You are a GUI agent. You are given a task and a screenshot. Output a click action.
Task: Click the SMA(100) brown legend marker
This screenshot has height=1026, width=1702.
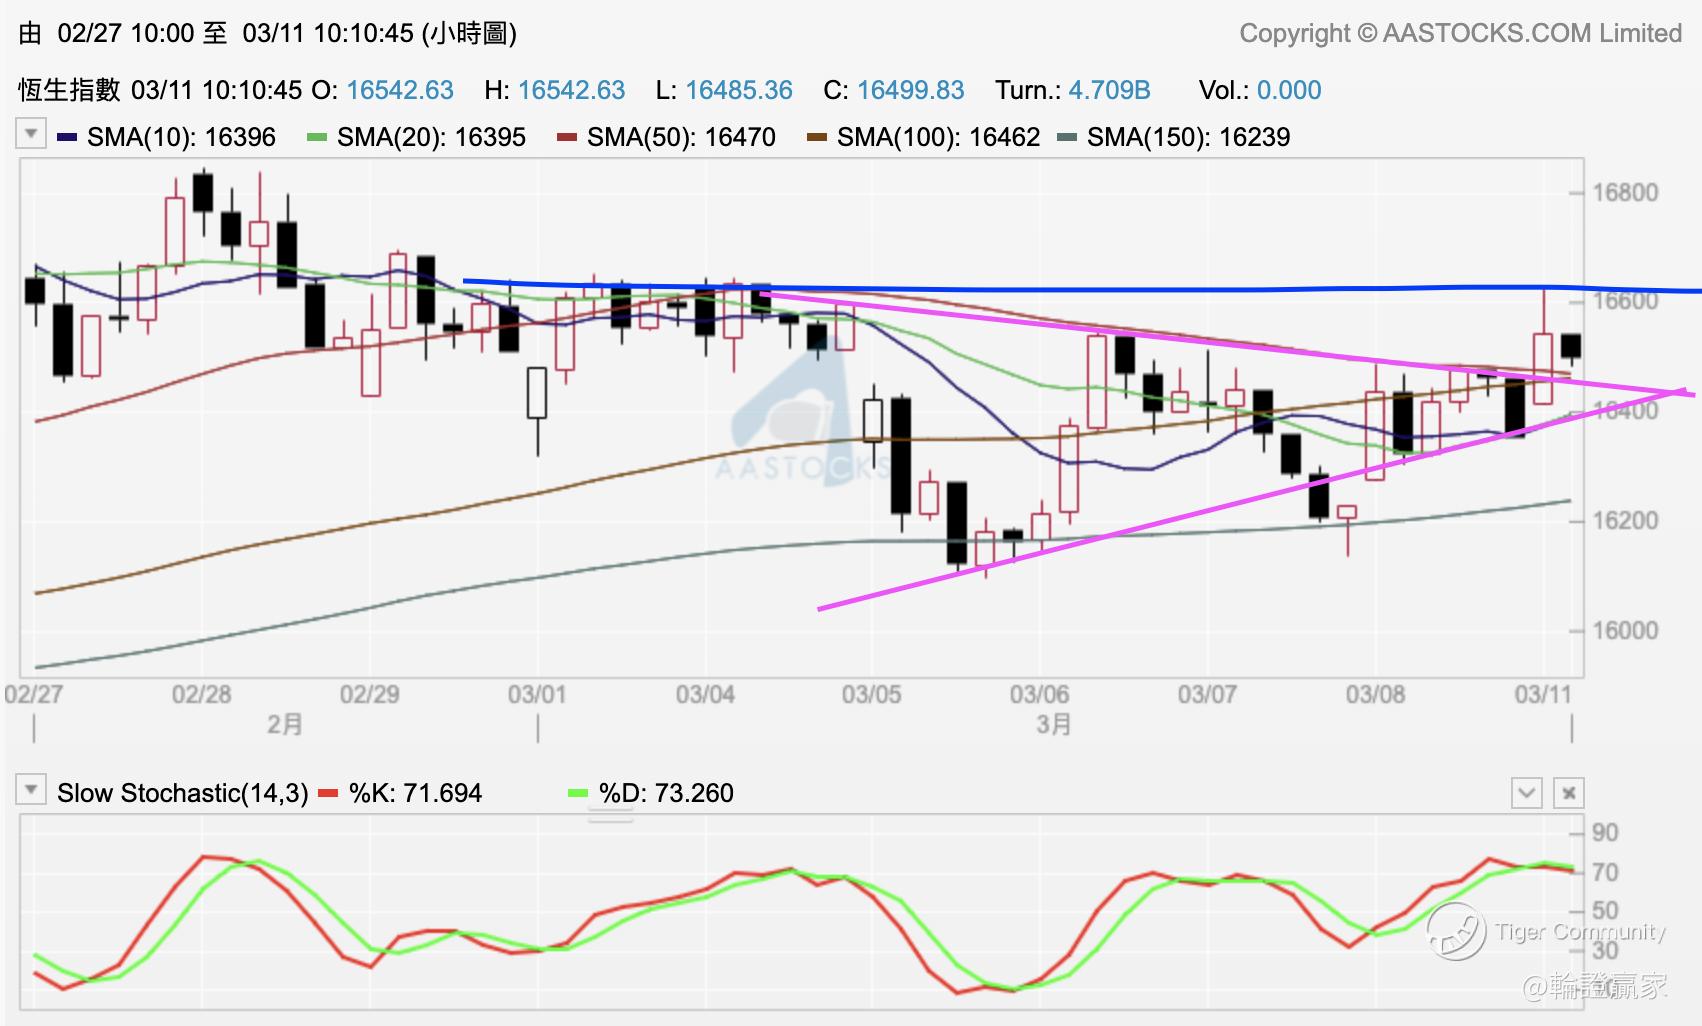point(817,137)
